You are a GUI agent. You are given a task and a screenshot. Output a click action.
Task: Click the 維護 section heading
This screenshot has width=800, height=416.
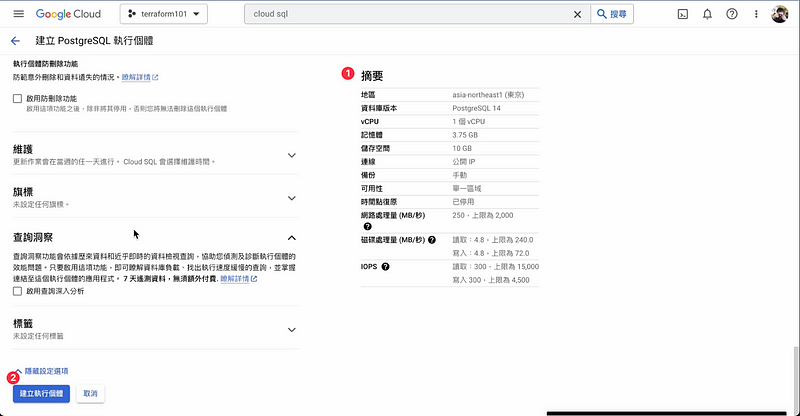pyautogui.click(x=23, y=150)
